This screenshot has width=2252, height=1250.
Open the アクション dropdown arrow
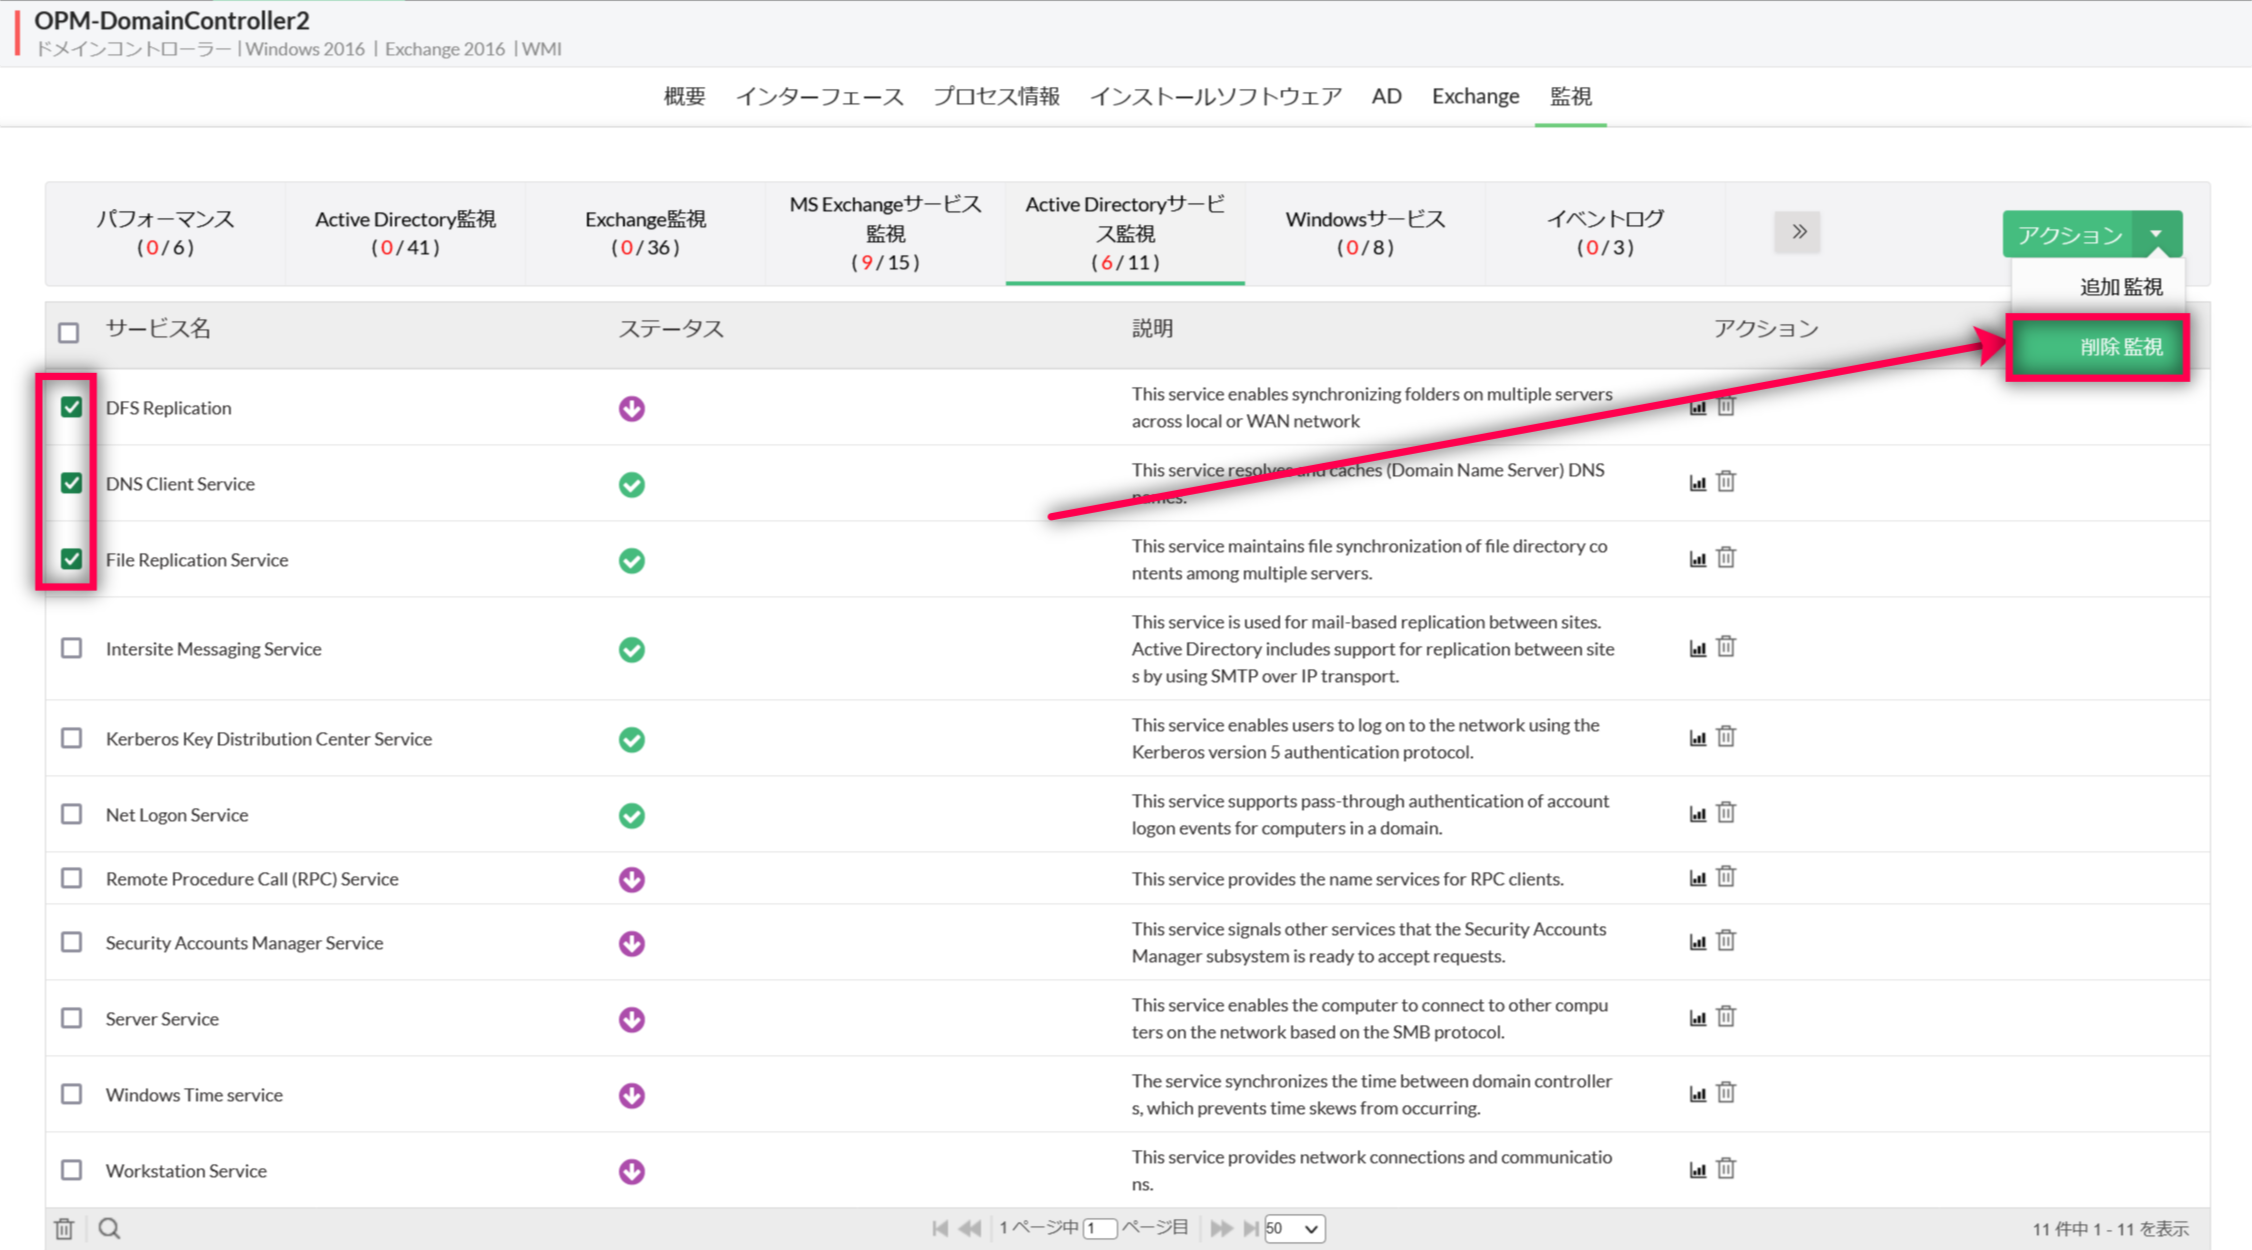coord(2156,234)
